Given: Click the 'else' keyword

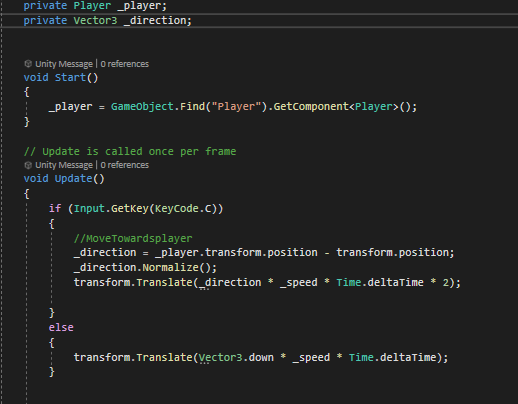Looking at the screenshot, I should [61, 328].
